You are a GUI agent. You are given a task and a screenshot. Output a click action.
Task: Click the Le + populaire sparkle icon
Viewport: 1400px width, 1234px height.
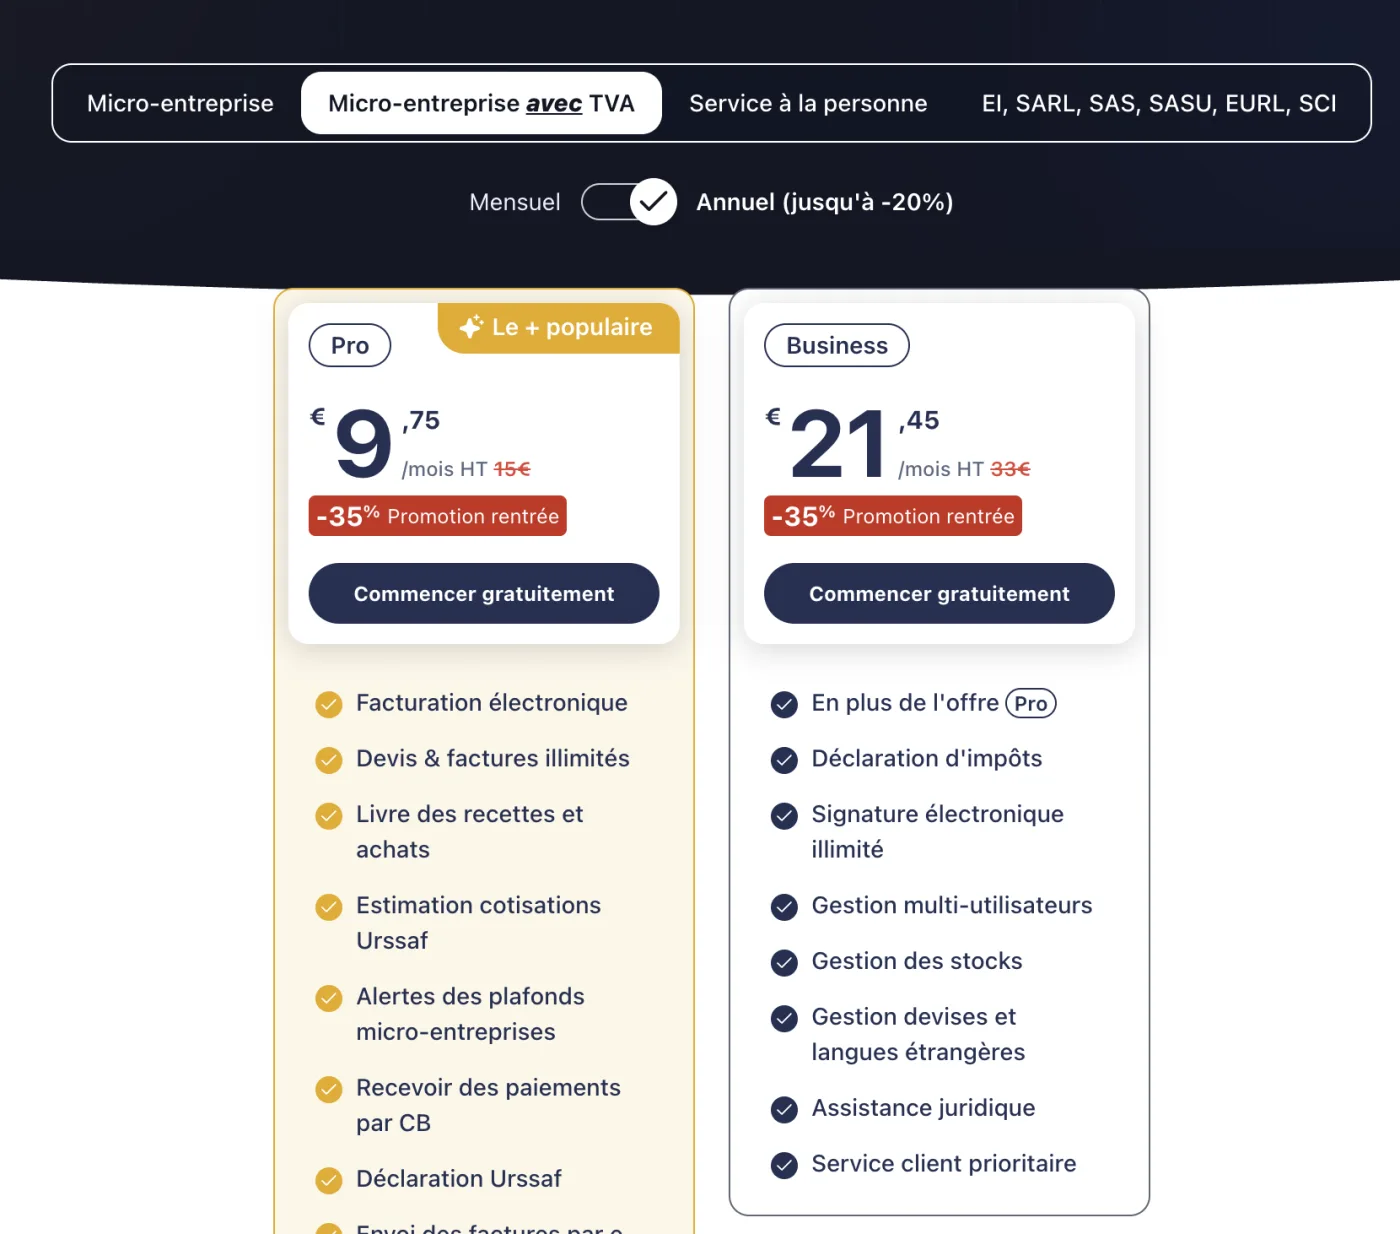coord(471,327)
